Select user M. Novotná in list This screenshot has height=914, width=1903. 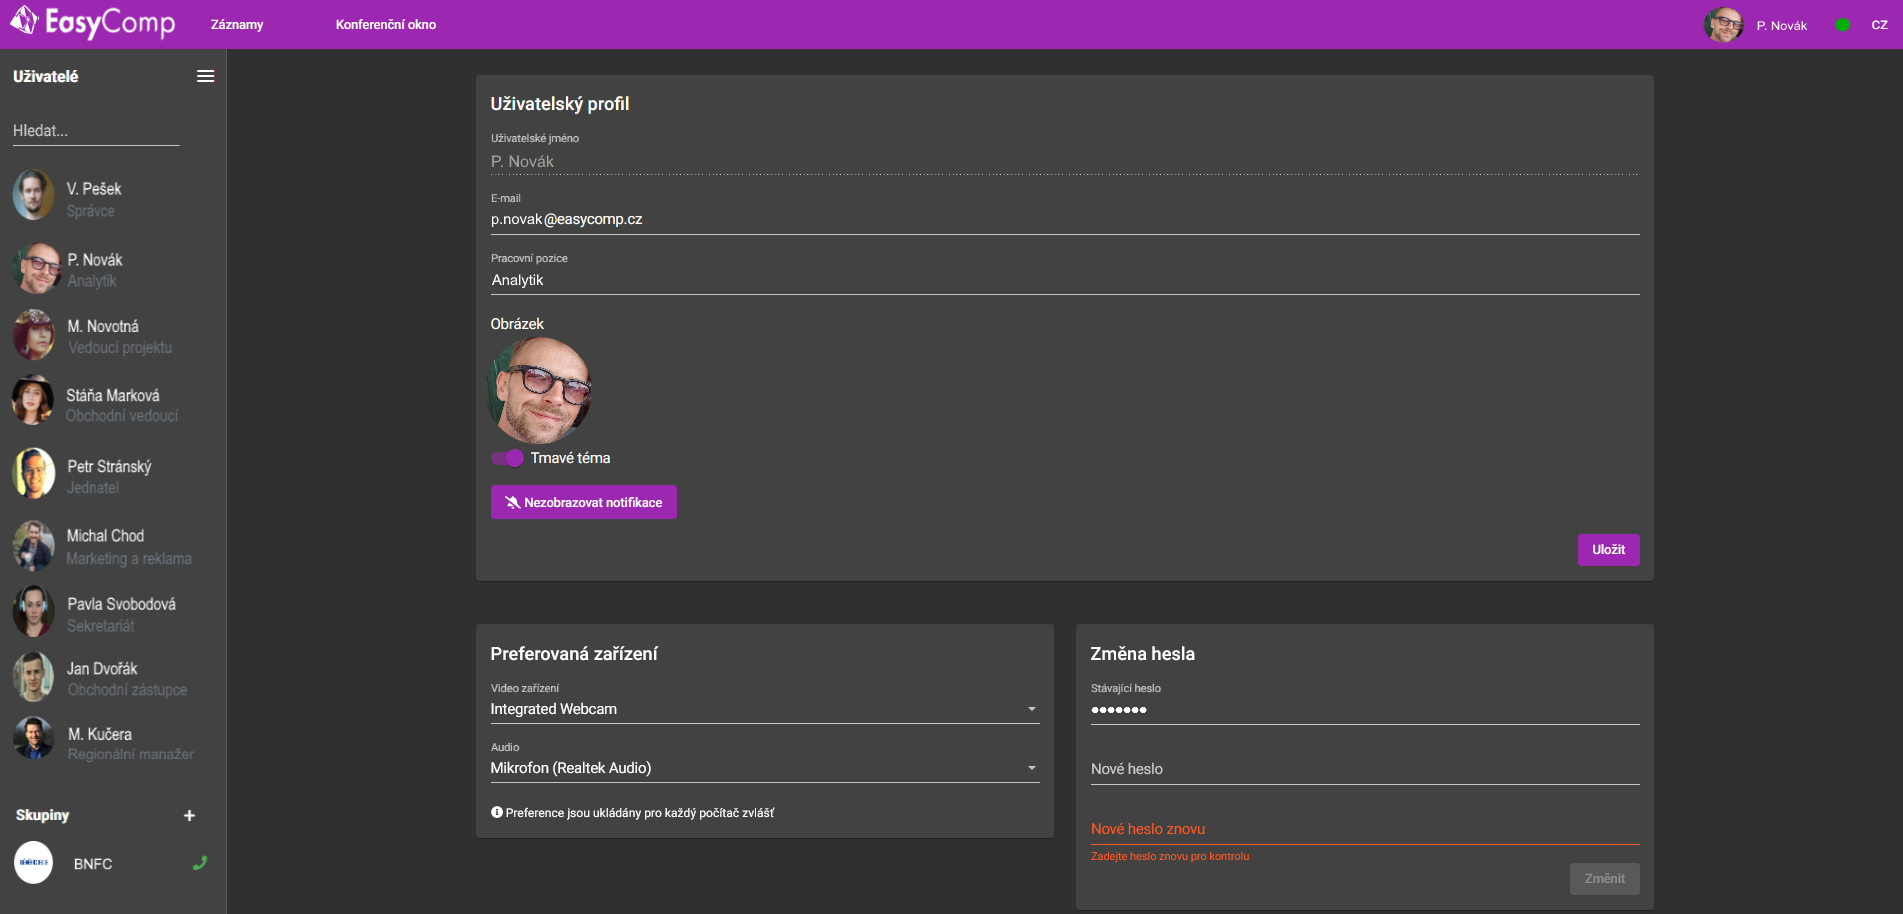tap(103, 336)
